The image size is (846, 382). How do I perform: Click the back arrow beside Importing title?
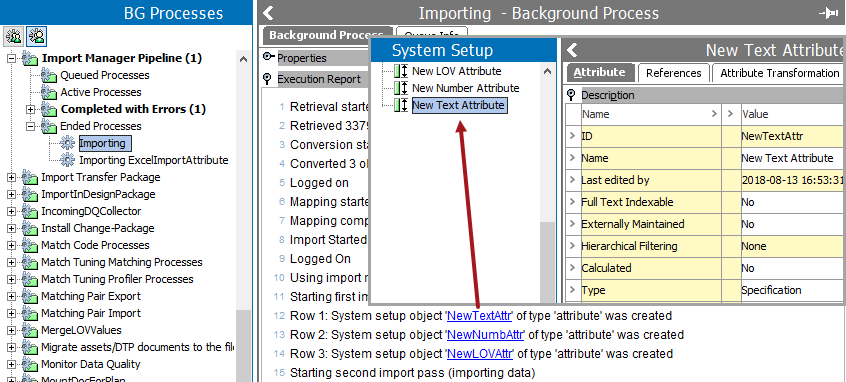click(268, 13)
